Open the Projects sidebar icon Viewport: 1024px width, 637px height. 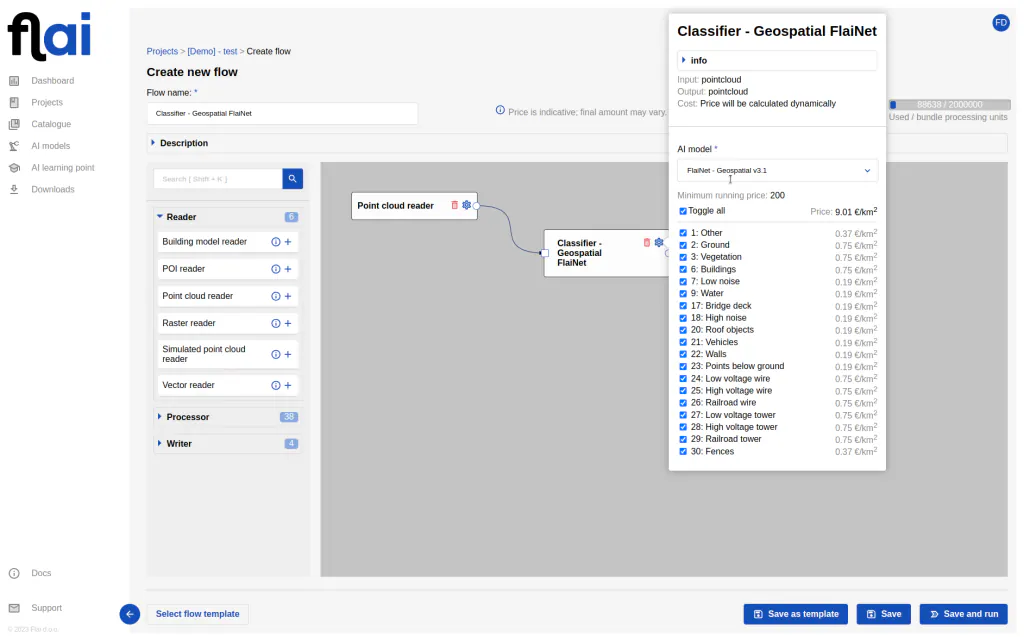point(14,103)
